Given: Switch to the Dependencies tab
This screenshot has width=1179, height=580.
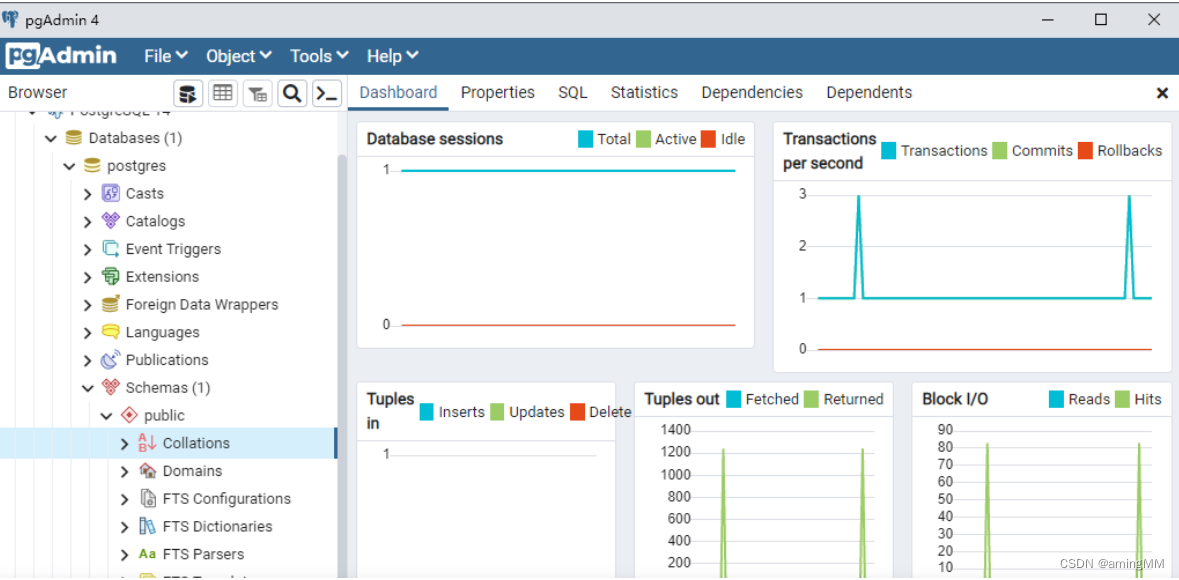Looking at the screenshot, I should point(752,93).
